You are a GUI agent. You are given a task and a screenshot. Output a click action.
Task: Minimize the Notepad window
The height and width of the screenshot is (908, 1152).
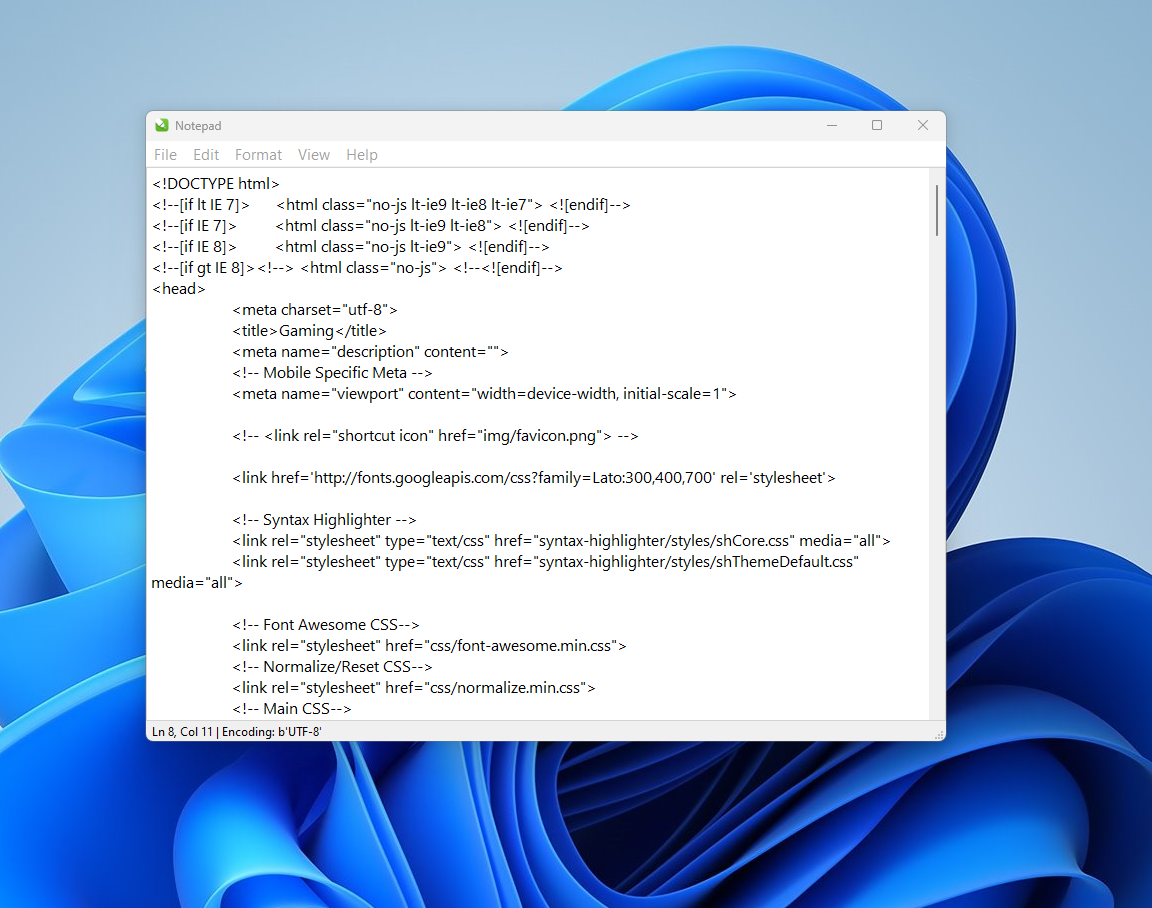point(831,125)
